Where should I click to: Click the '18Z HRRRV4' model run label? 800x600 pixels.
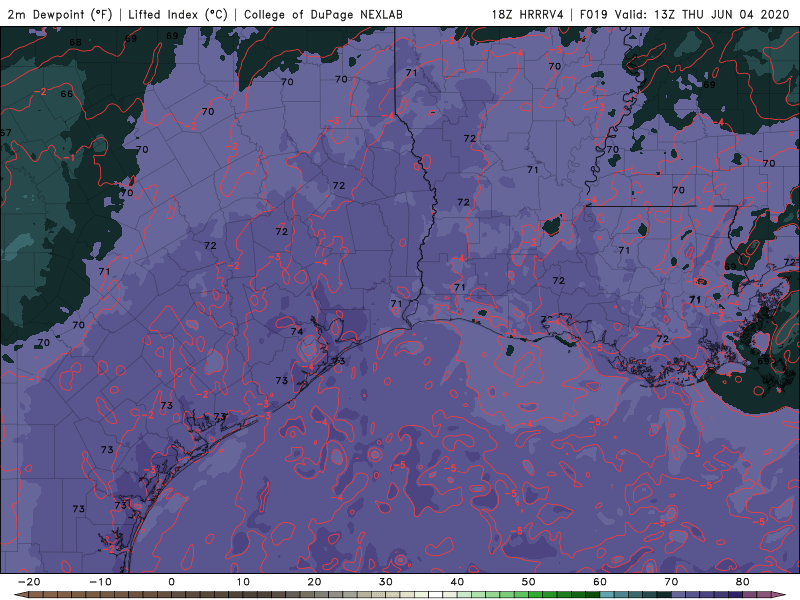pos(527,14)
